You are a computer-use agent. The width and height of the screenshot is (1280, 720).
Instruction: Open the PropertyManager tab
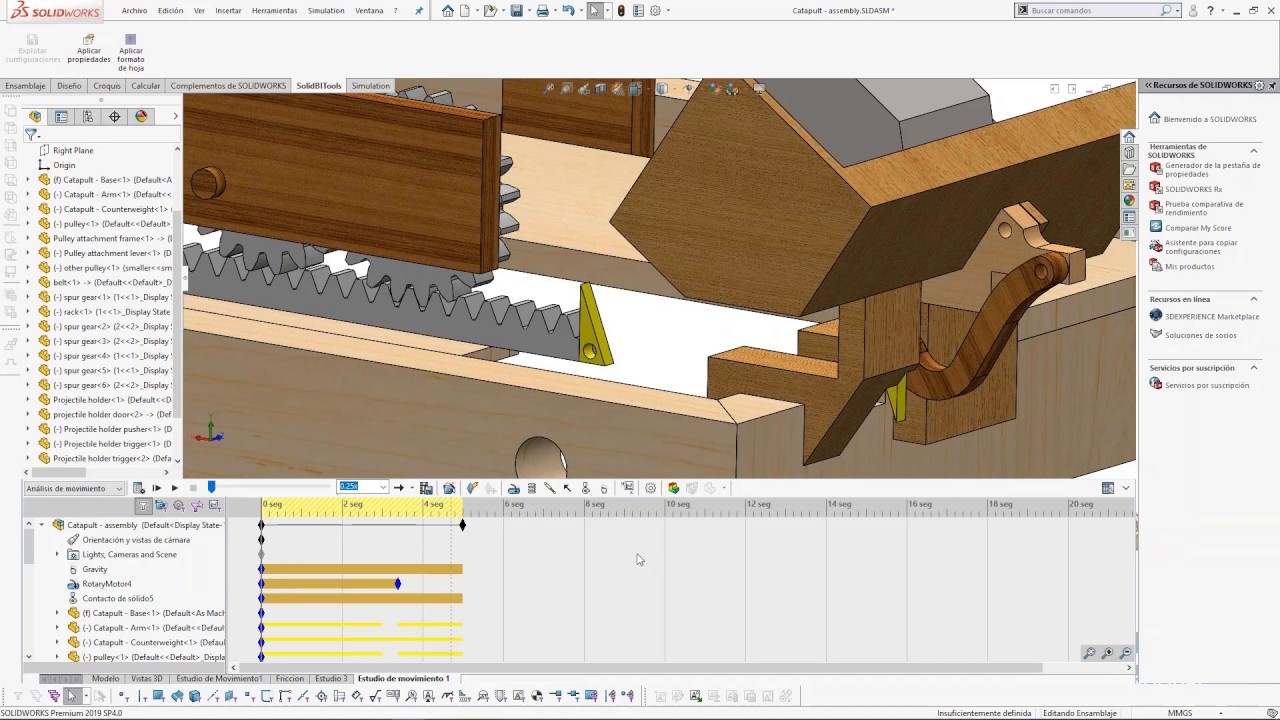(61, 116)
